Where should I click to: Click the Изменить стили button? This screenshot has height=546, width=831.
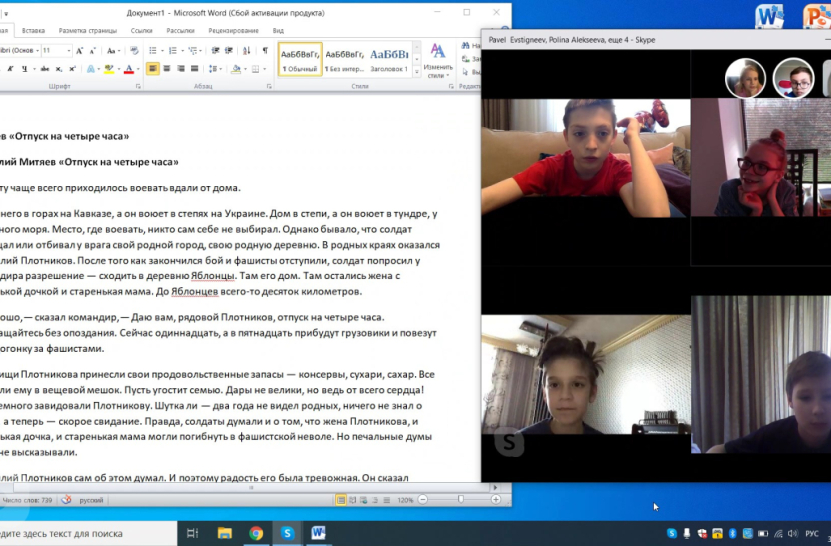pyautogui.click(x=438, y=60)
